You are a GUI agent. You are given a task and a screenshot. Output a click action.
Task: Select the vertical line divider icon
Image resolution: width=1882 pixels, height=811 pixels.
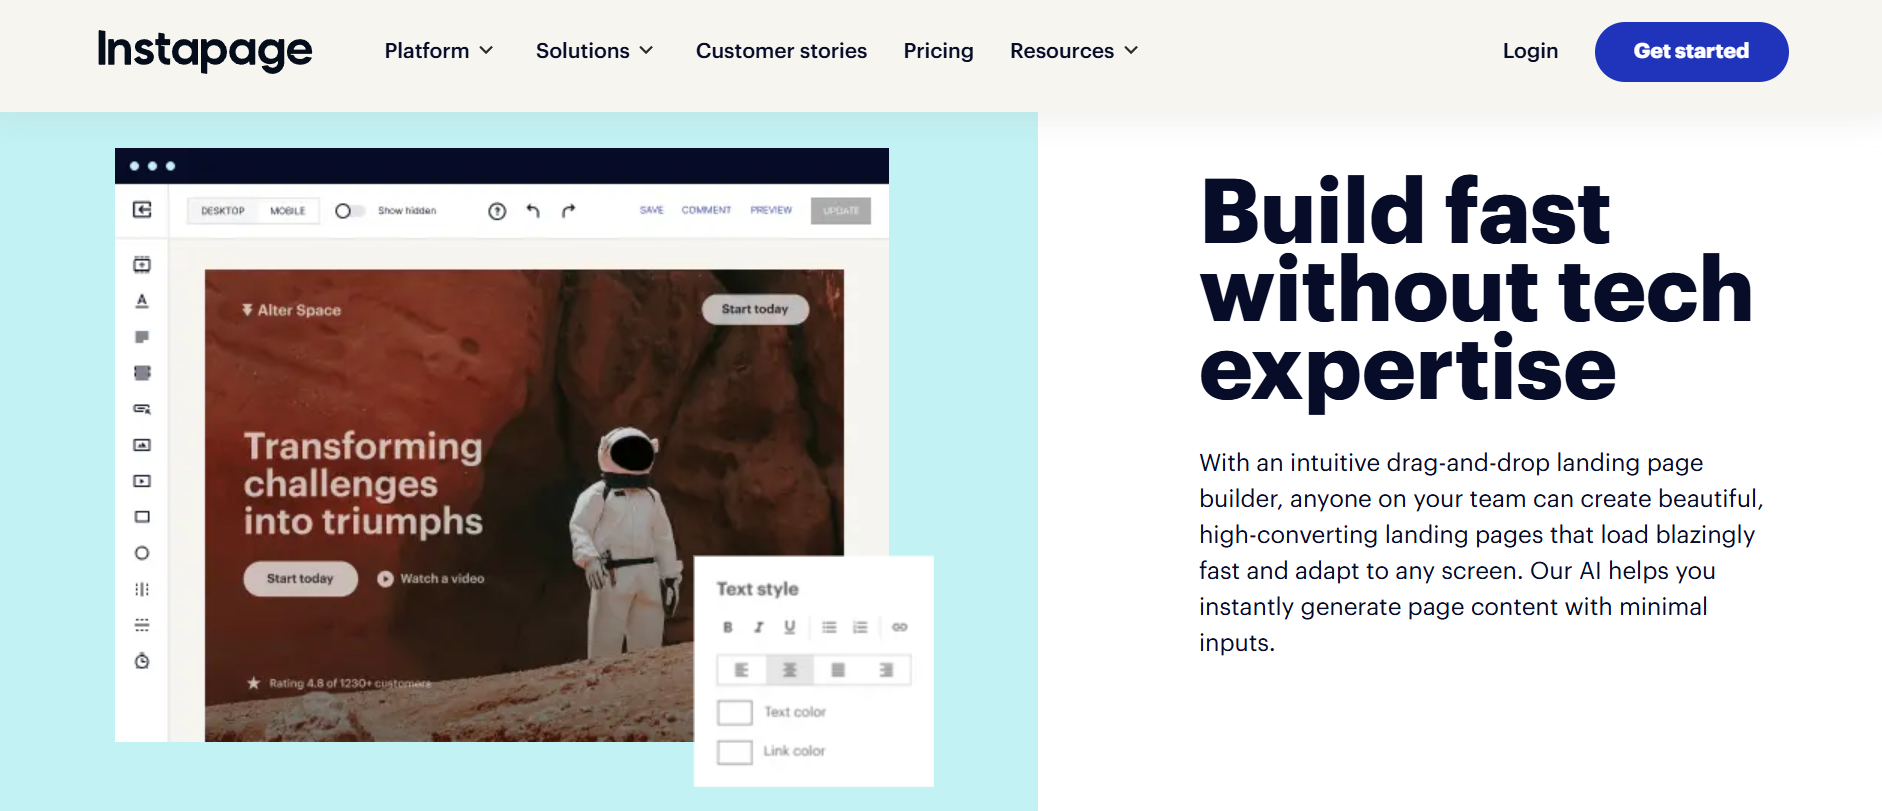click(x=142, y=589)
